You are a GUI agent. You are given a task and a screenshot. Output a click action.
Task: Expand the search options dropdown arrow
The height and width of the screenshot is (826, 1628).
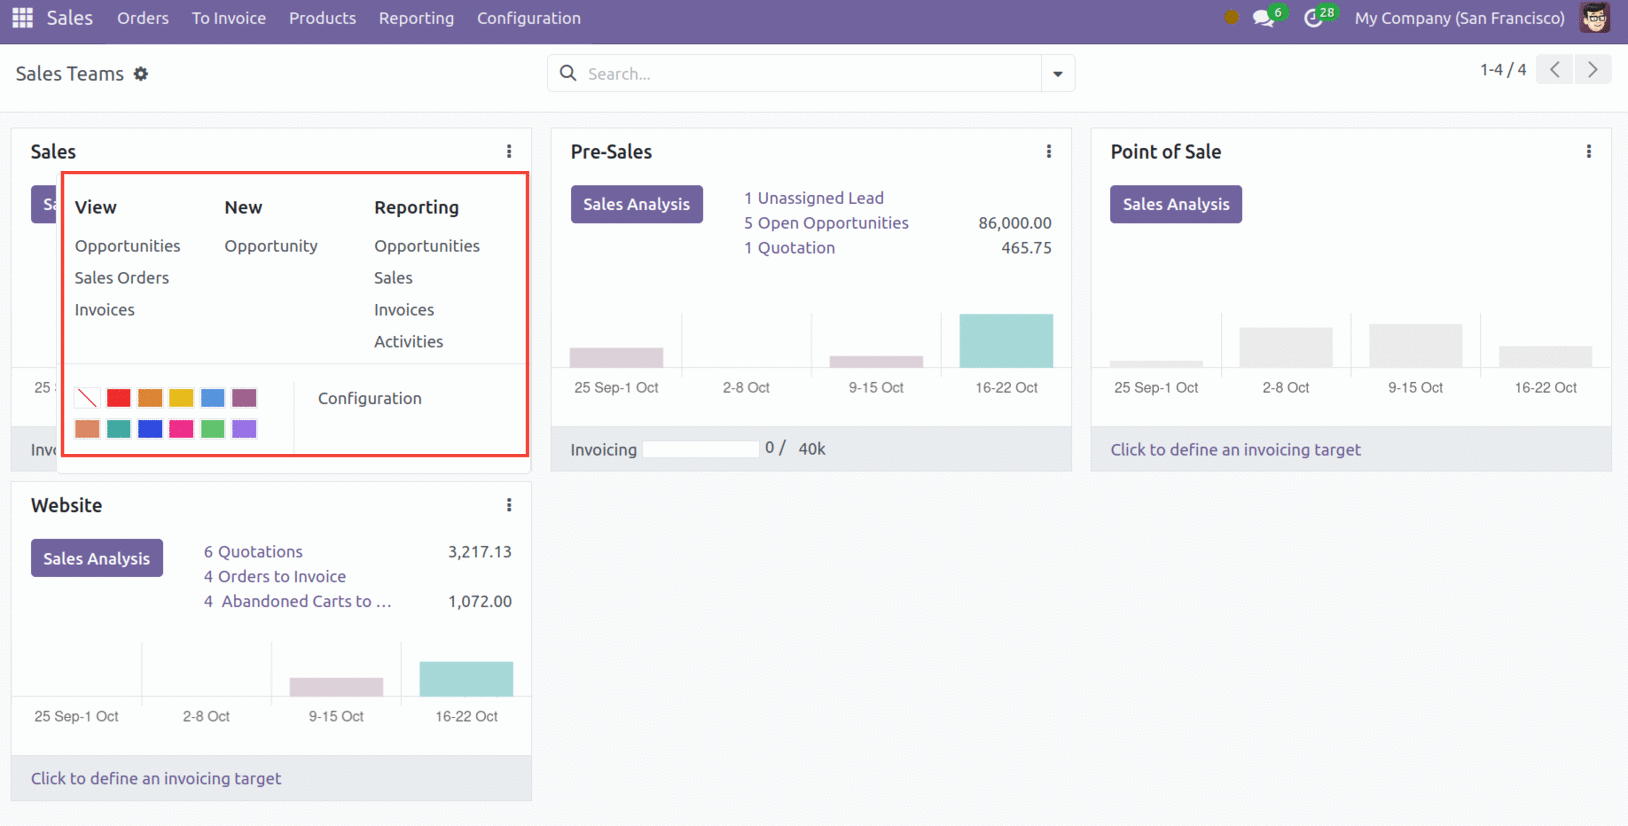pos(1057,74)
